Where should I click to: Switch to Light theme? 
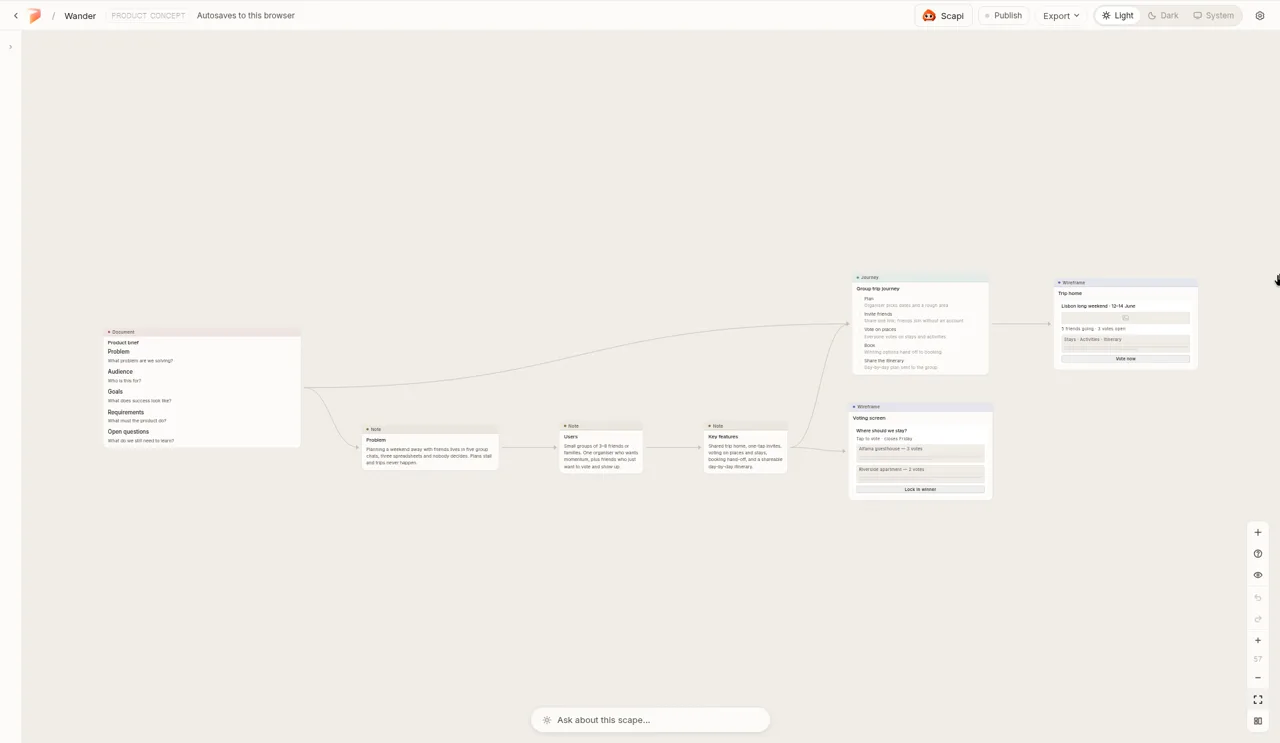coord(1117,16)
